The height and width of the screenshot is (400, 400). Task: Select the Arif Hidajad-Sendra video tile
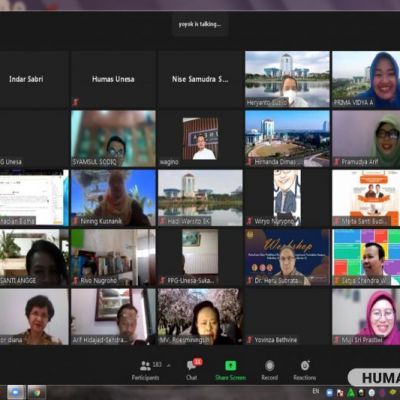[113, 317]
